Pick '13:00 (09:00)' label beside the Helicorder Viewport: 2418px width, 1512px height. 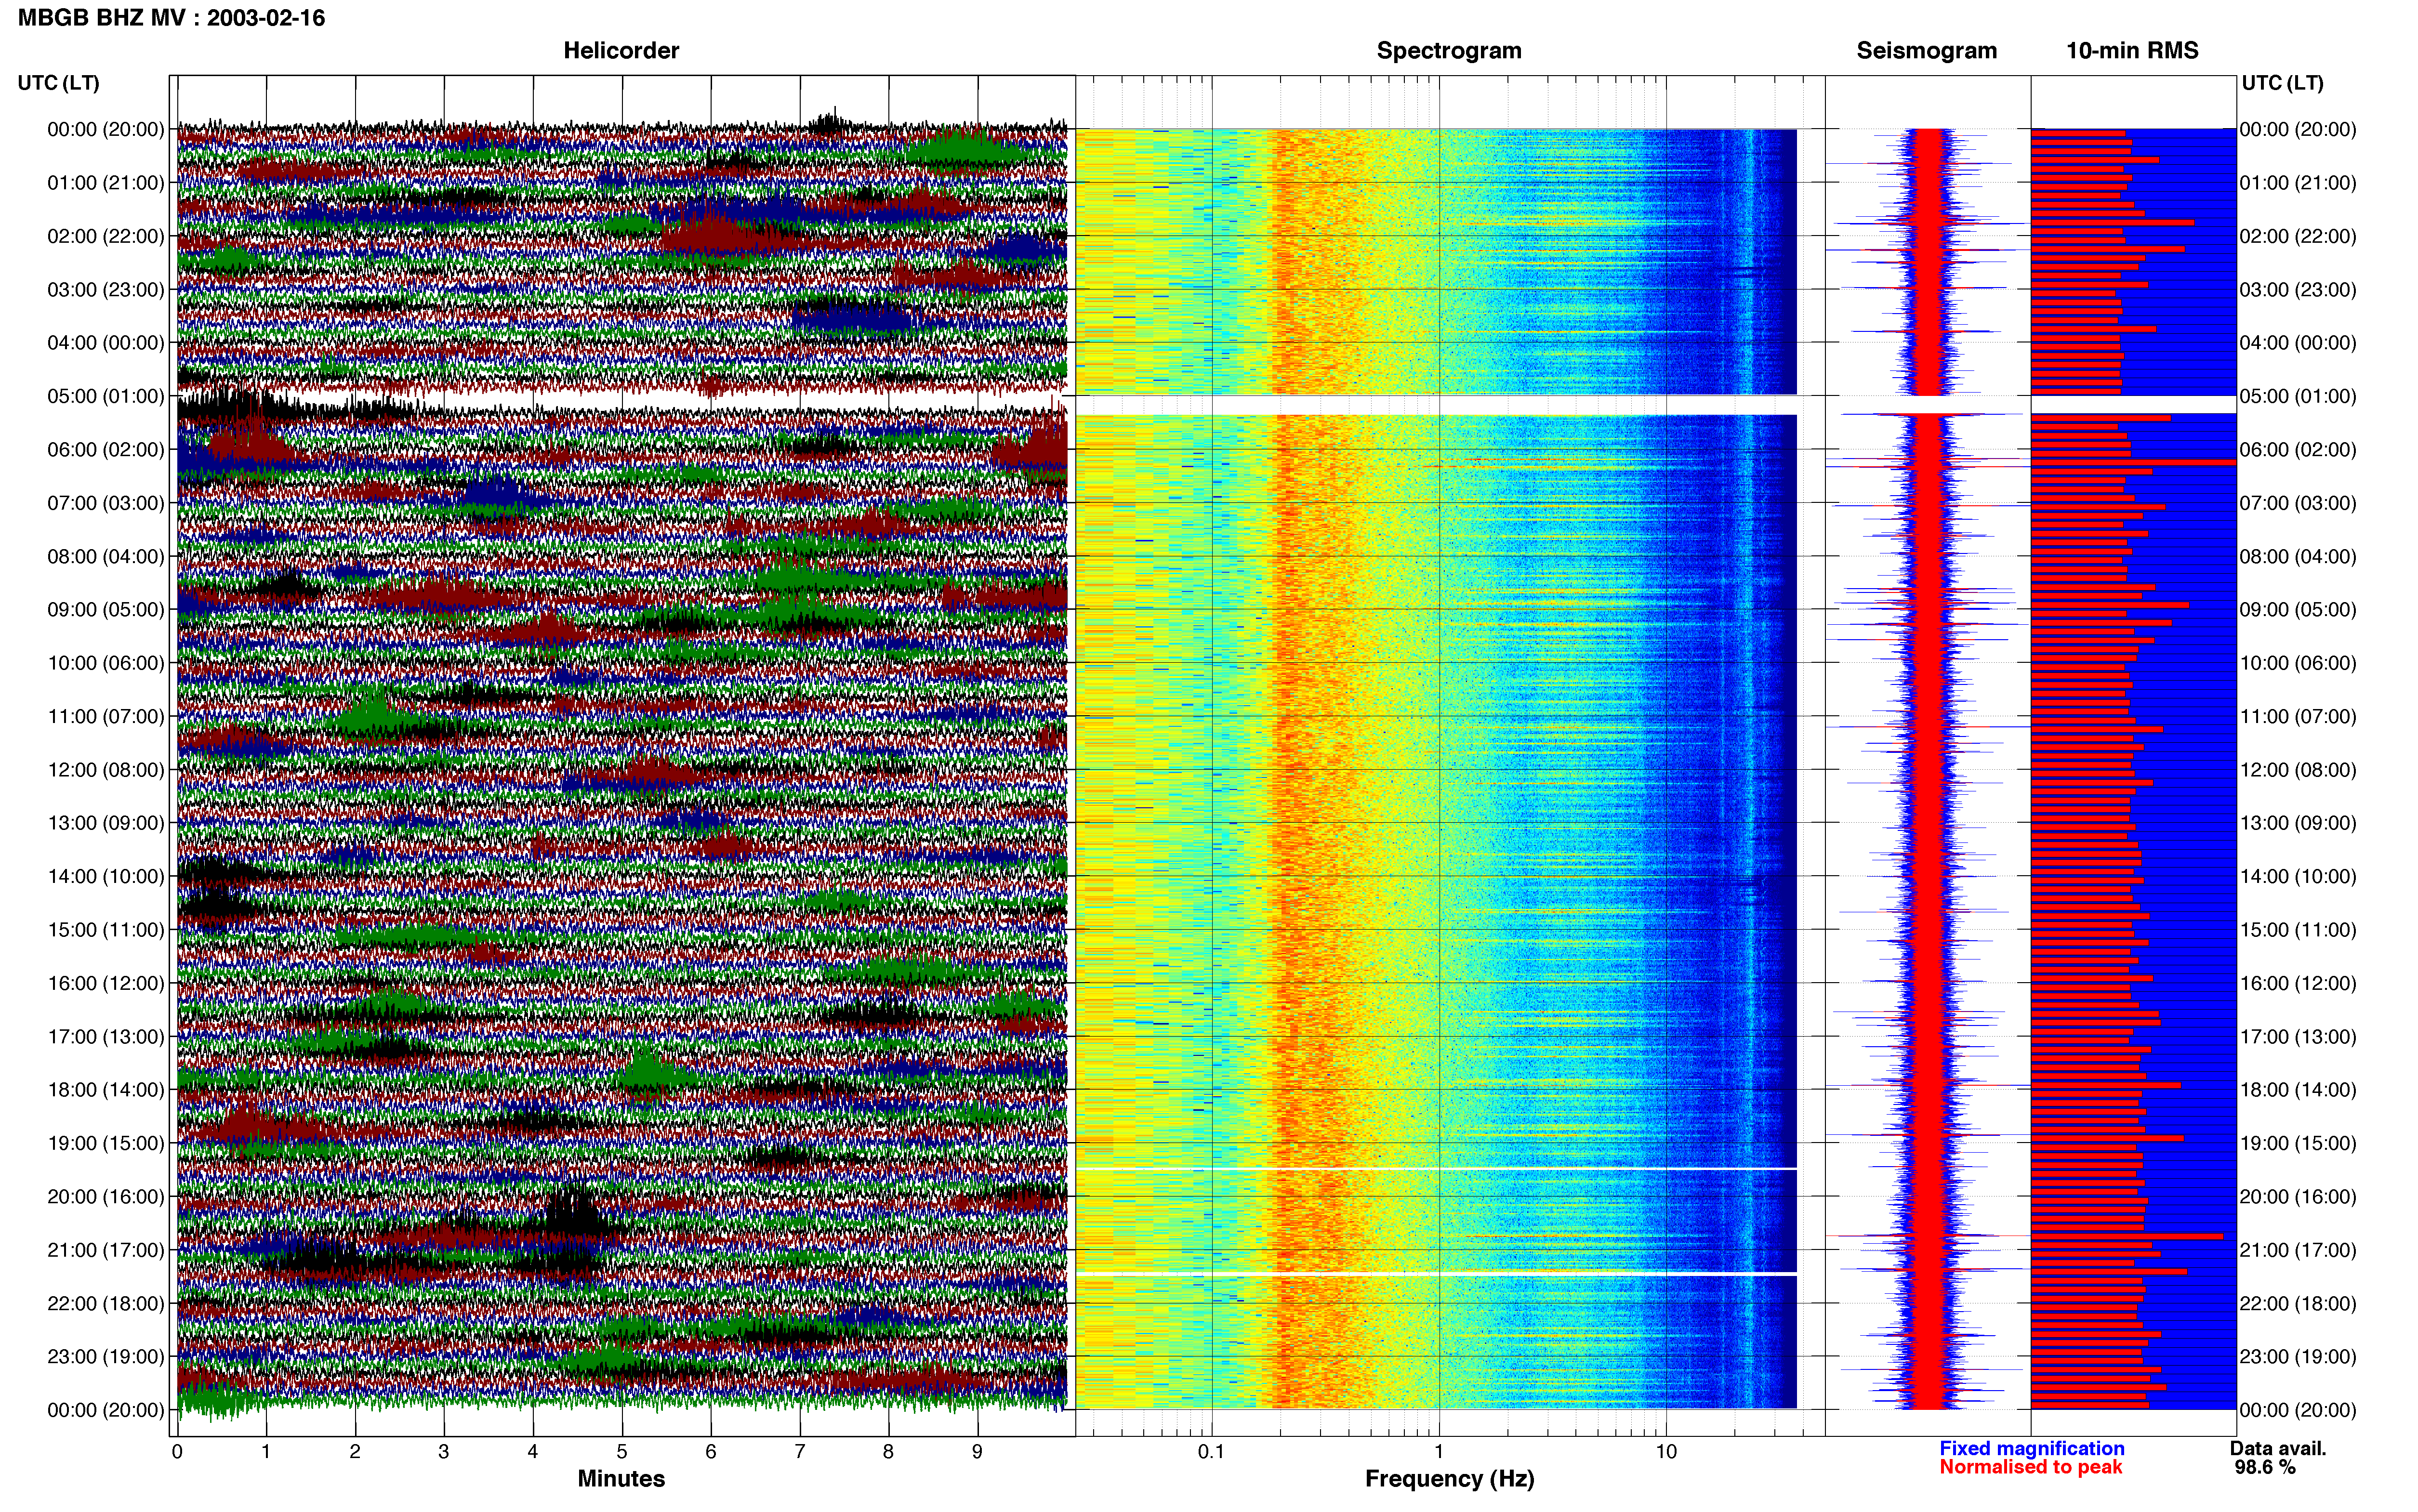coord(106,823)
